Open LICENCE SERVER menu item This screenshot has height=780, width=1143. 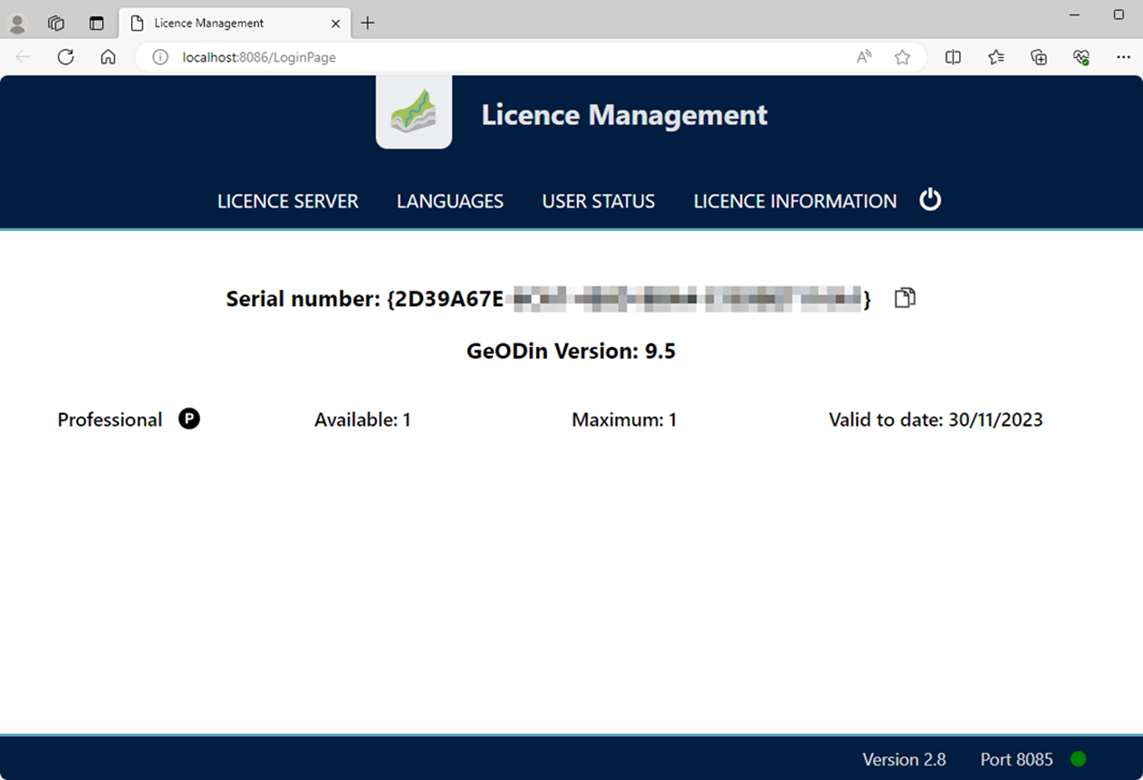[287, 201]
